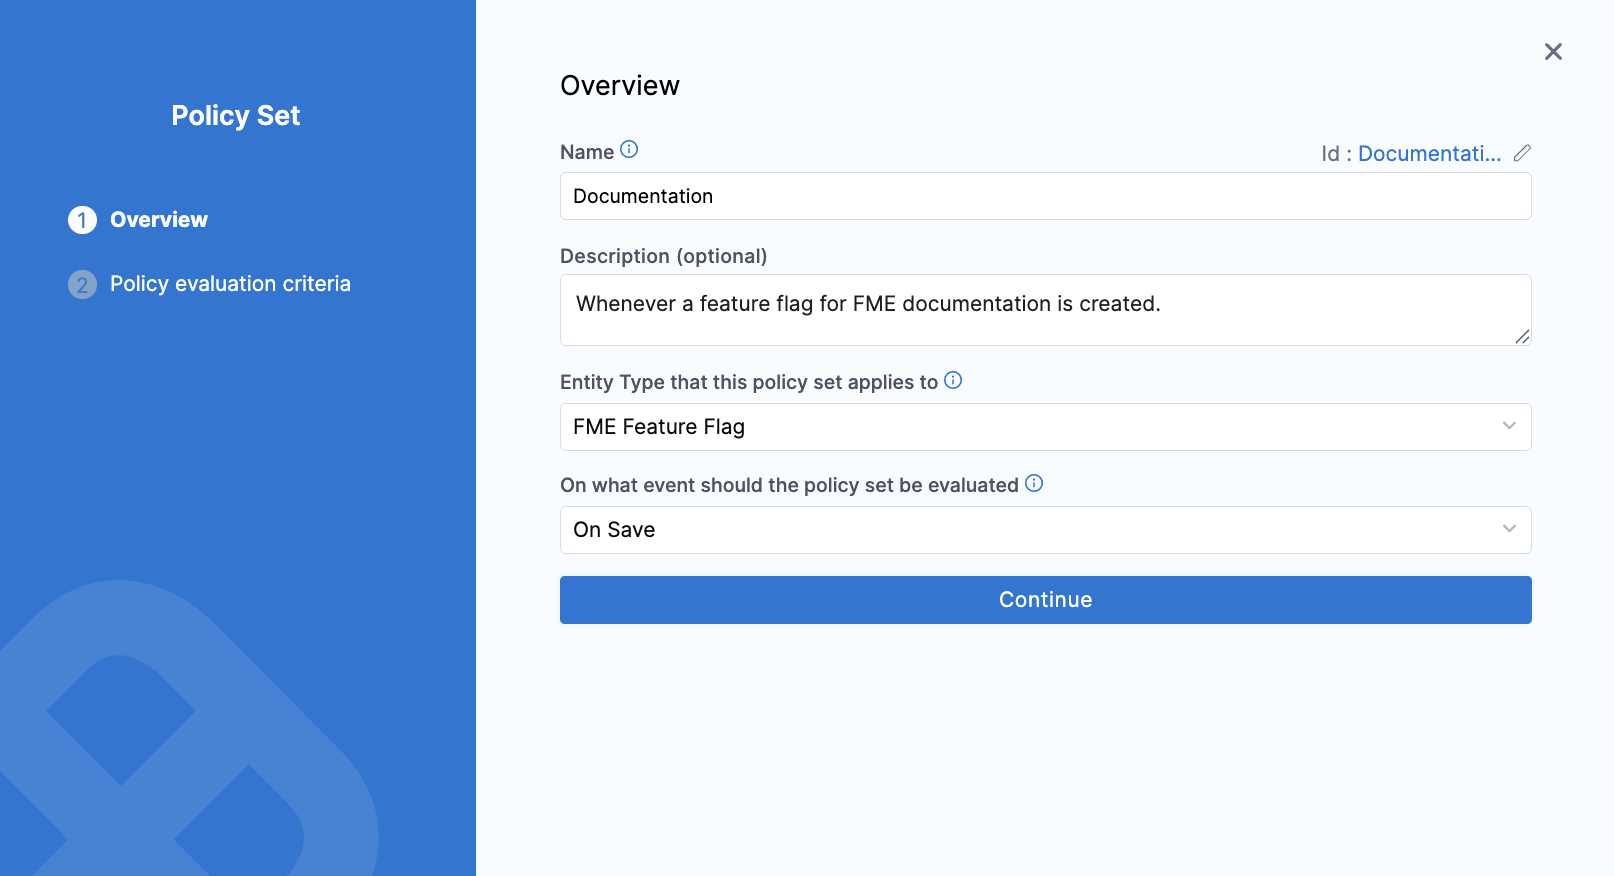Click the Documentati... Id value
Viewport: 1614px width, 876px height.
(x=1429, y=154)
